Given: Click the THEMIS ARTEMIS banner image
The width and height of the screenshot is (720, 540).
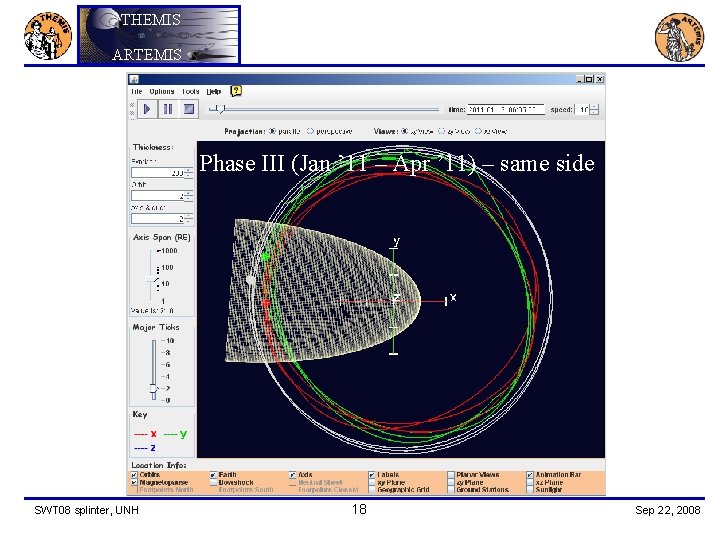Looking at the screenshot, I should coord(159,35).
